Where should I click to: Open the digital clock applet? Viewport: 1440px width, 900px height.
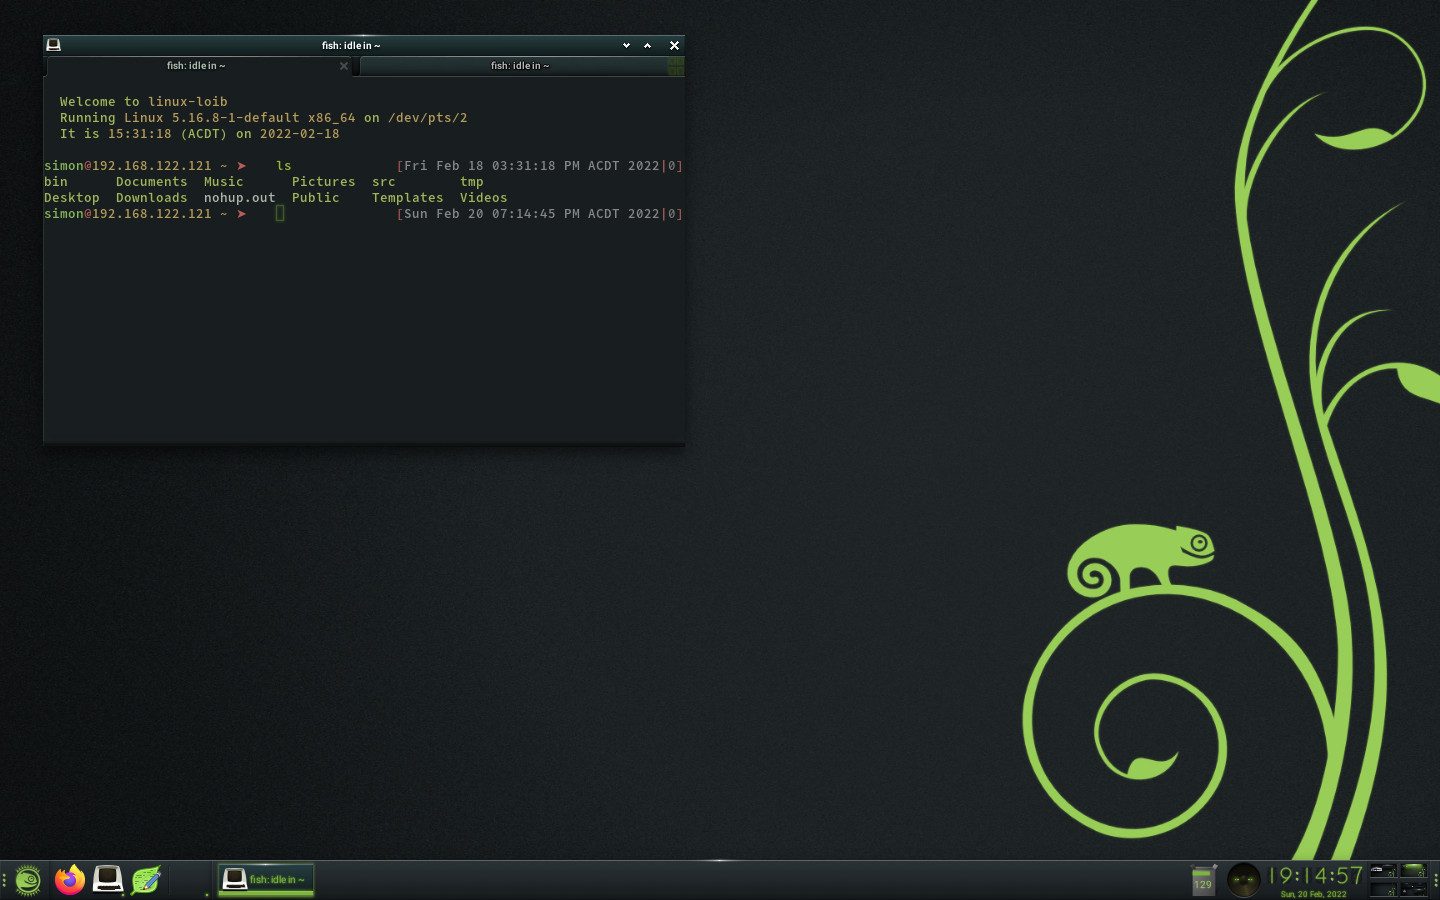tap(1316, 876)
